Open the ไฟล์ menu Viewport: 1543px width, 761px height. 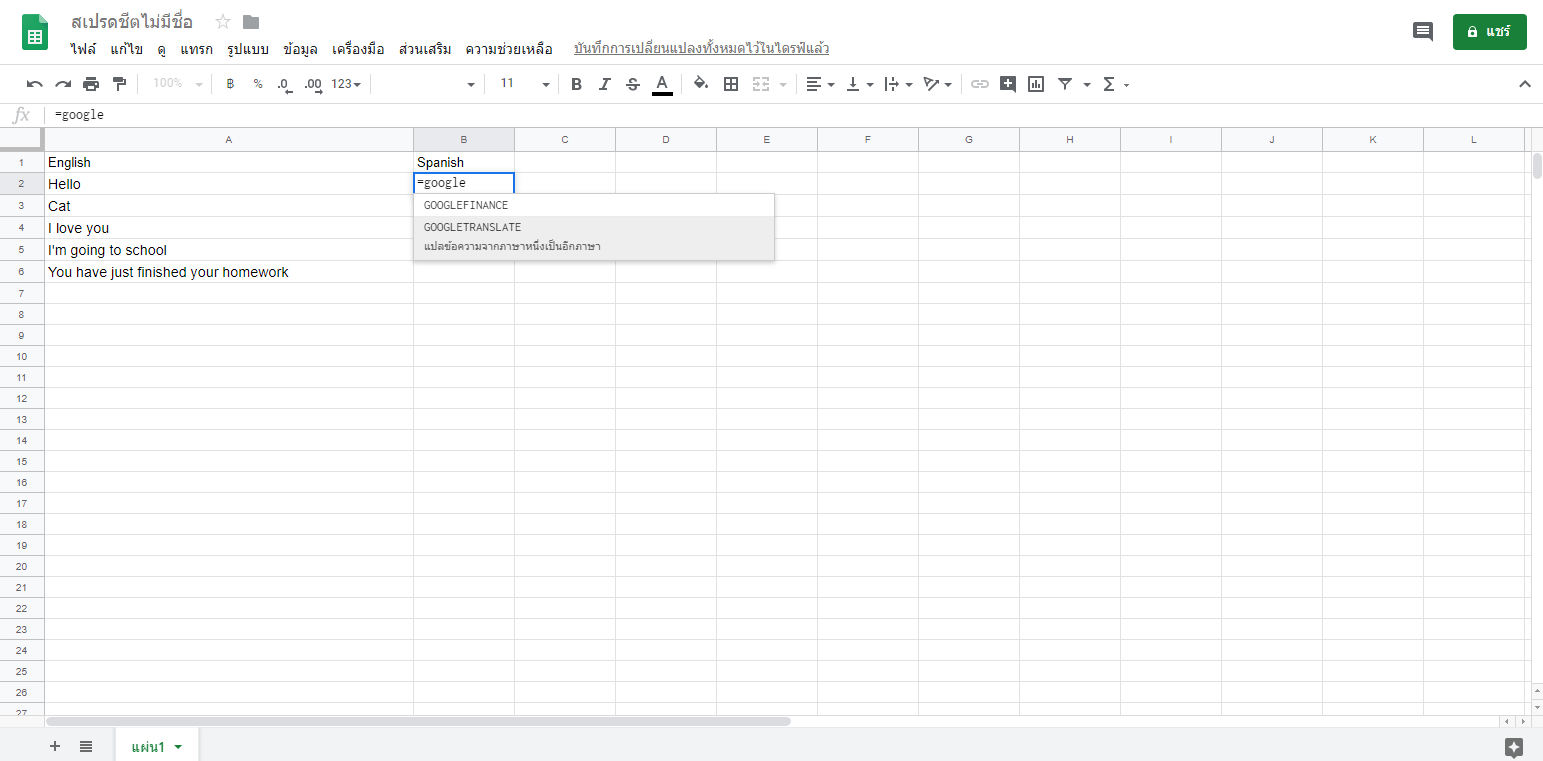pos(84,48)
